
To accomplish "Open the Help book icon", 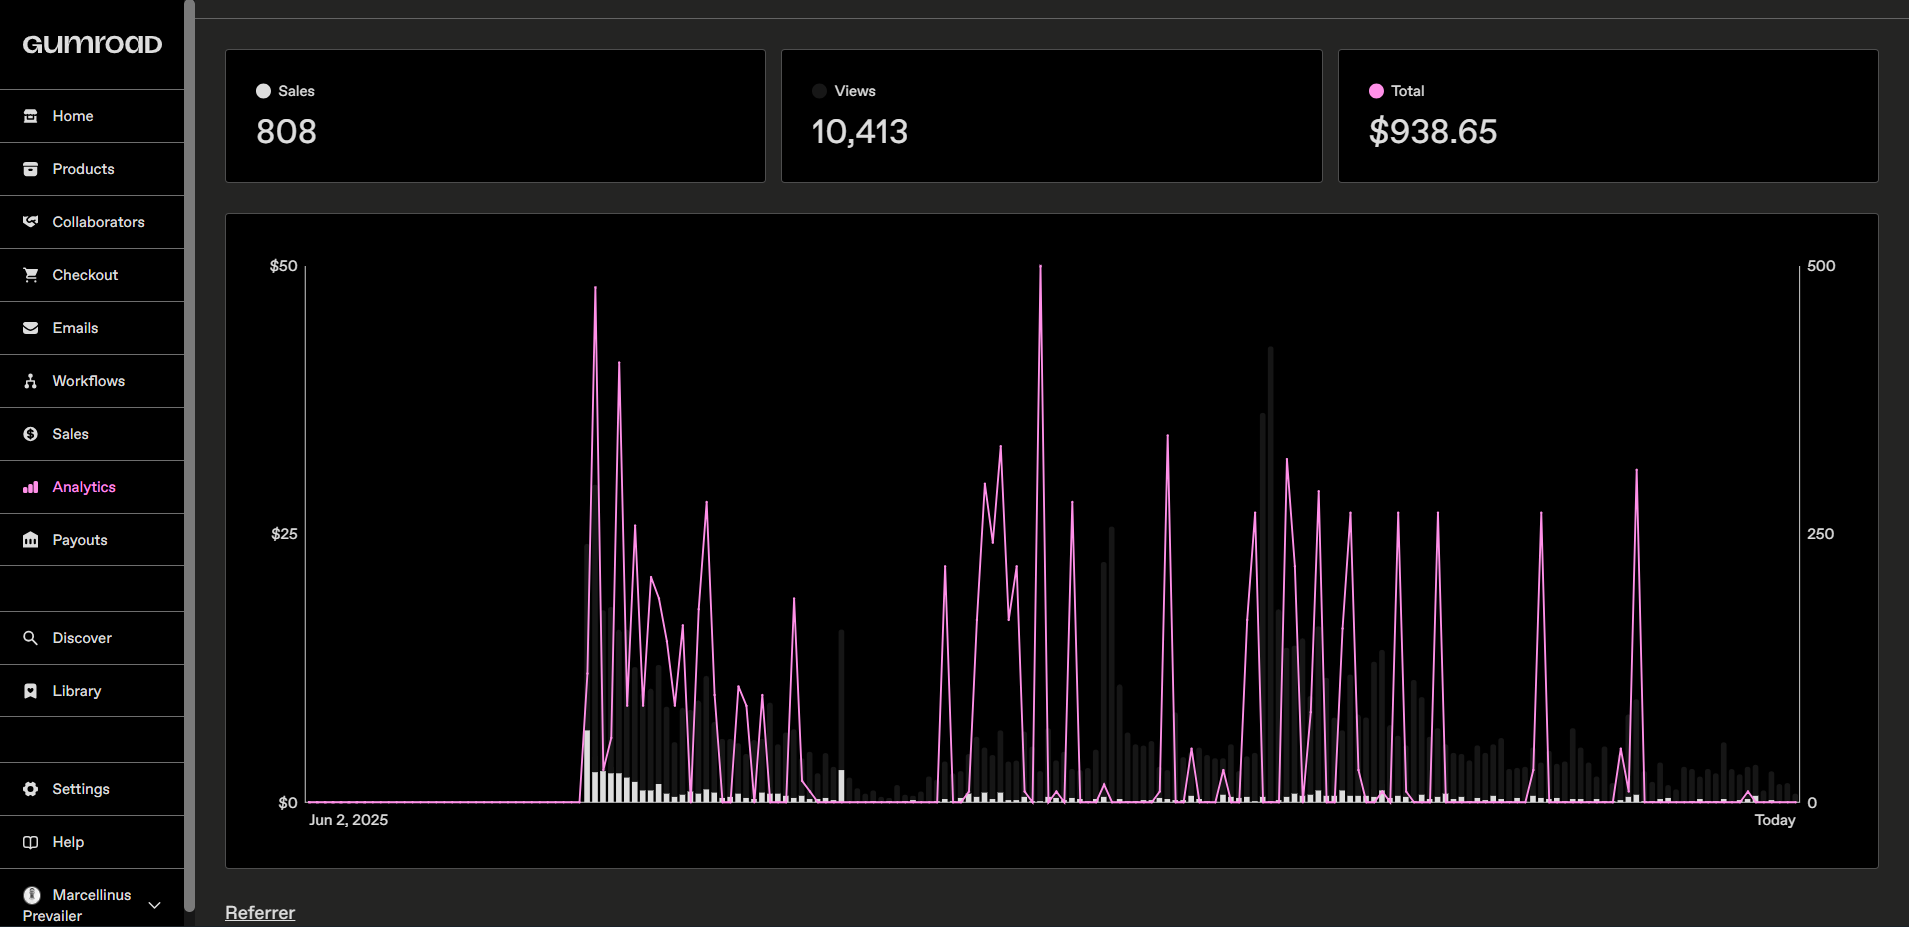I will tap(31, 842).
